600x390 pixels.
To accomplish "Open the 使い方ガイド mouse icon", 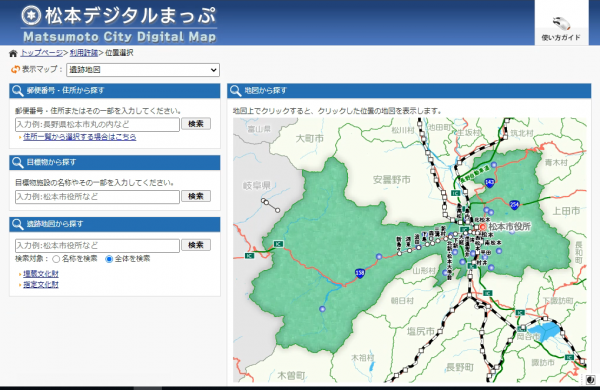I will pos(561,24).
